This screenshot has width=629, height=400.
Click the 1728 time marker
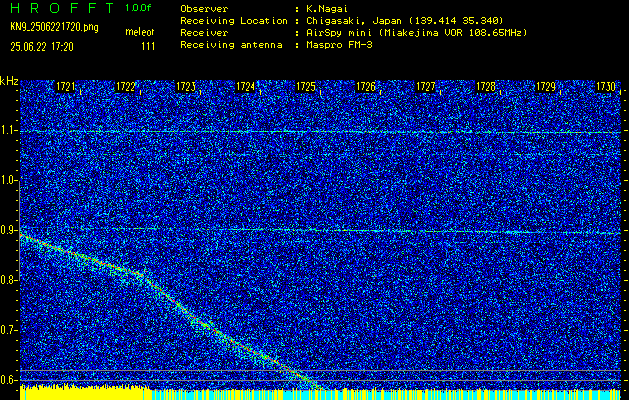click(x=486, y=87)
